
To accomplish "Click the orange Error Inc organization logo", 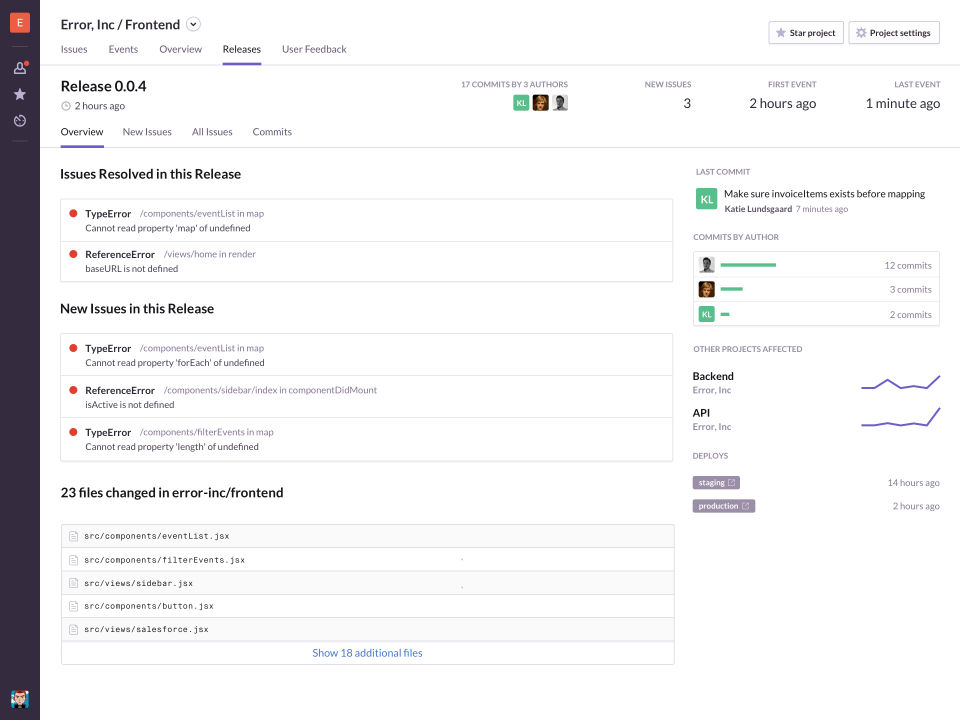I will (x=20, y=24).
